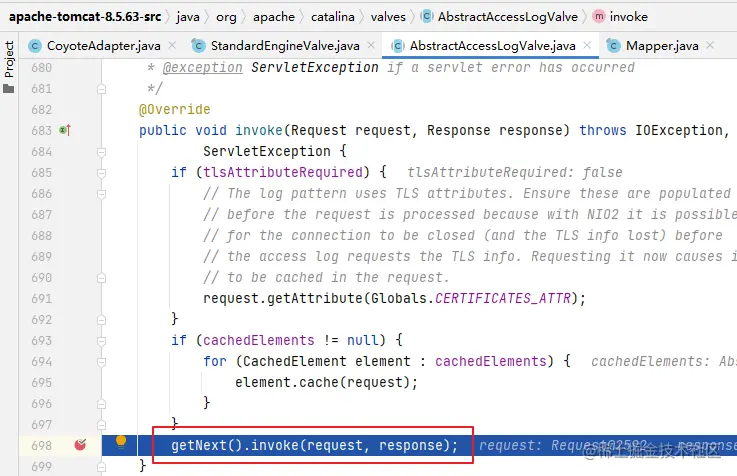The image size is (737, 476).
Task: Switch to StandardEngineValve.java tab
Action: 285,46
